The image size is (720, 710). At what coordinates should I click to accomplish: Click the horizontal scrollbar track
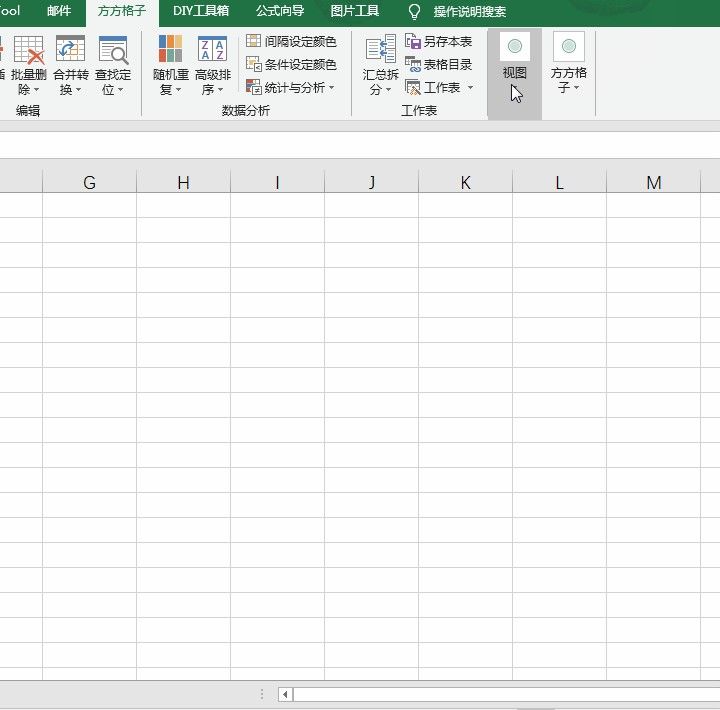click(x=506, y=694)
